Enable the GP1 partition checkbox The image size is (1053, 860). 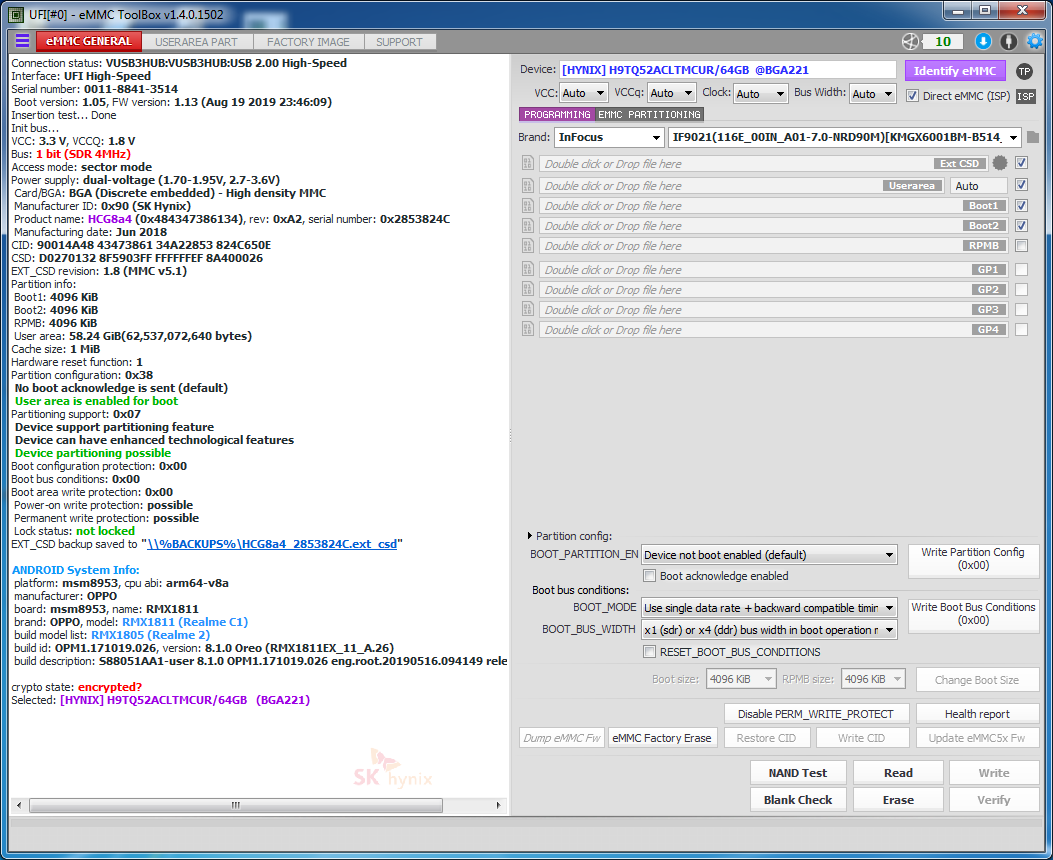(x=1021, y=269)
